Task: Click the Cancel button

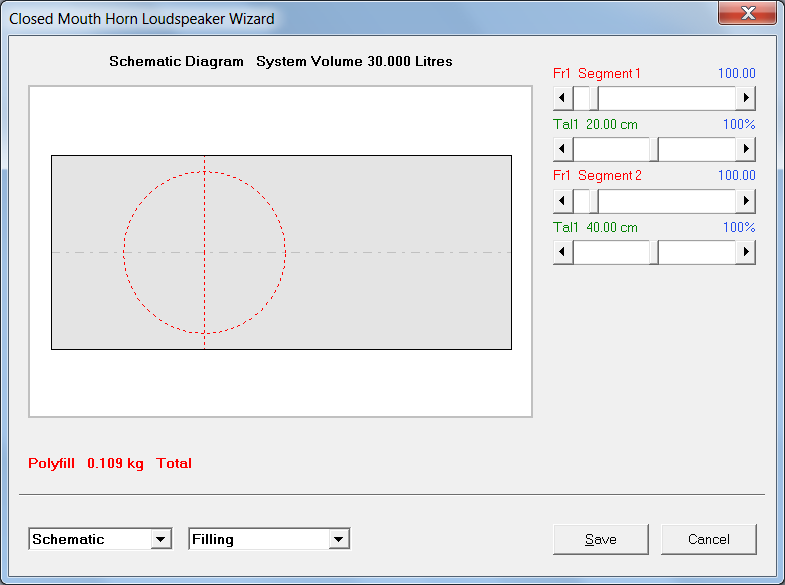Action: click(709, 539)
